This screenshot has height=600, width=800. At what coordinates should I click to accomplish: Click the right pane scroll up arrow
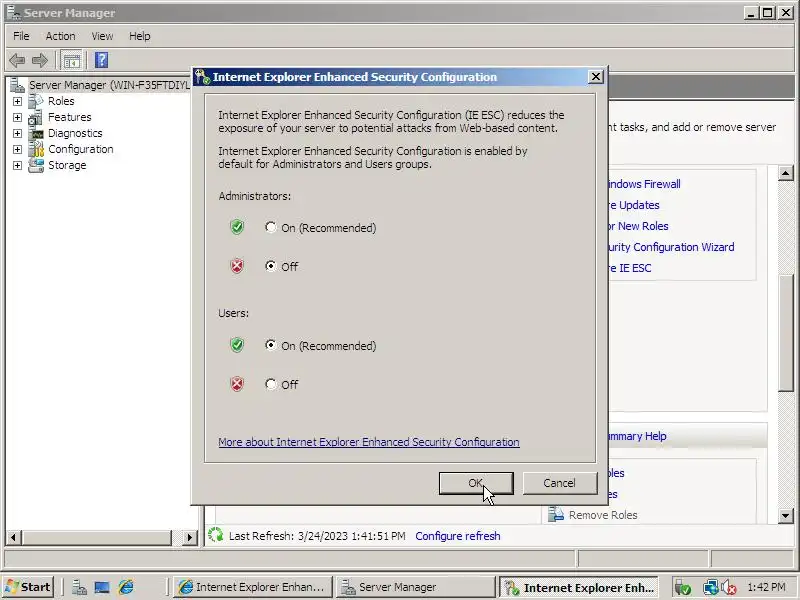786,173
